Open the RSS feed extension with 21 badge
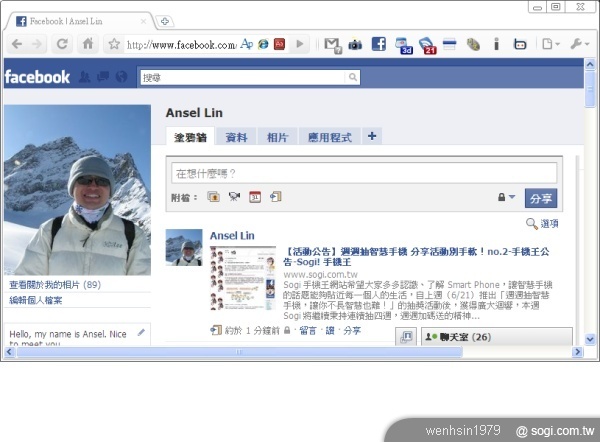This screenshot has width=600, height=442. 427,46
